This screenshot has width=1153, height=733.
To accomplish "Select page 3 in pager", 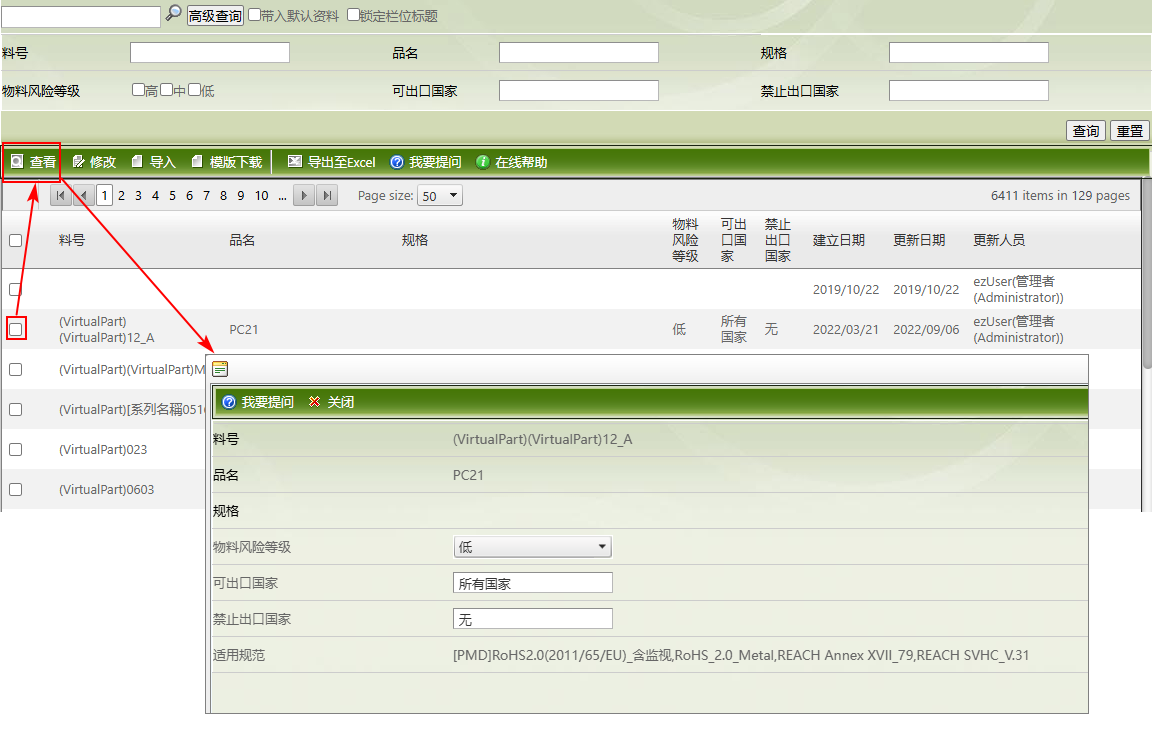I will coord(138,196).
